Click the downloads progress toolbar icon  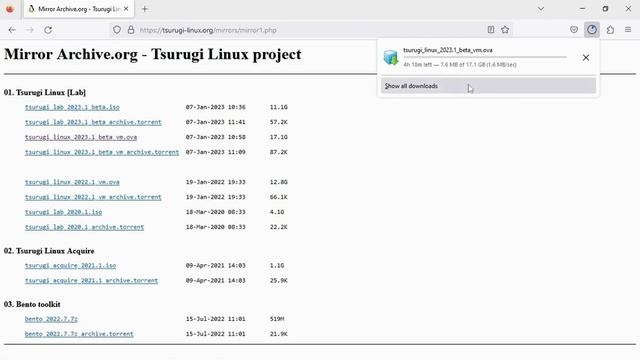tap(592, 29)
